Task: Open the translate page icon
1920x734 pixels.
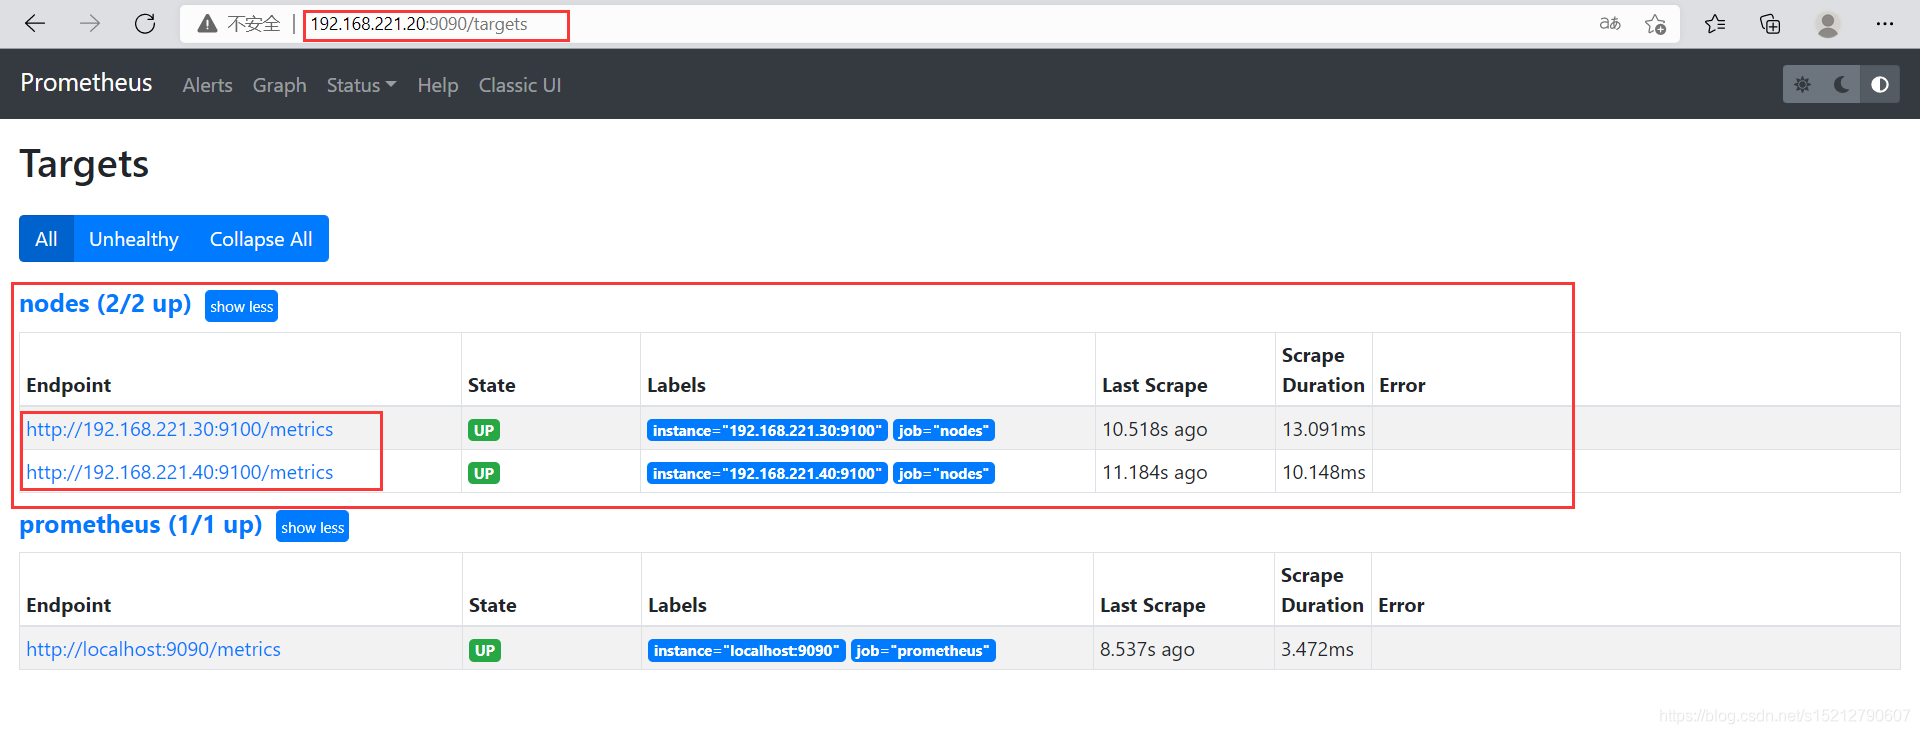Action: tap(1610, 24)
